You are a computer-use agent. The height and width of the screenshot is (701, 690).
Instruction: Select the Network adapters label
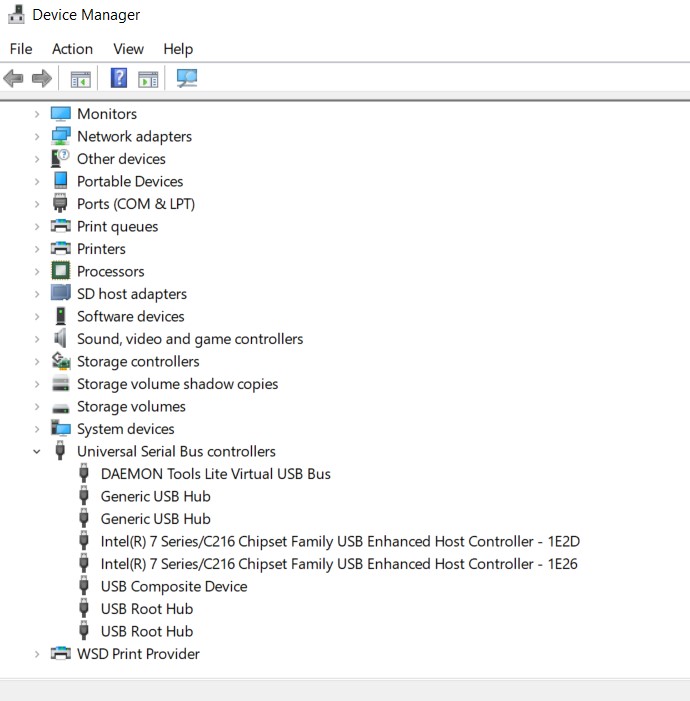(134, 136)
